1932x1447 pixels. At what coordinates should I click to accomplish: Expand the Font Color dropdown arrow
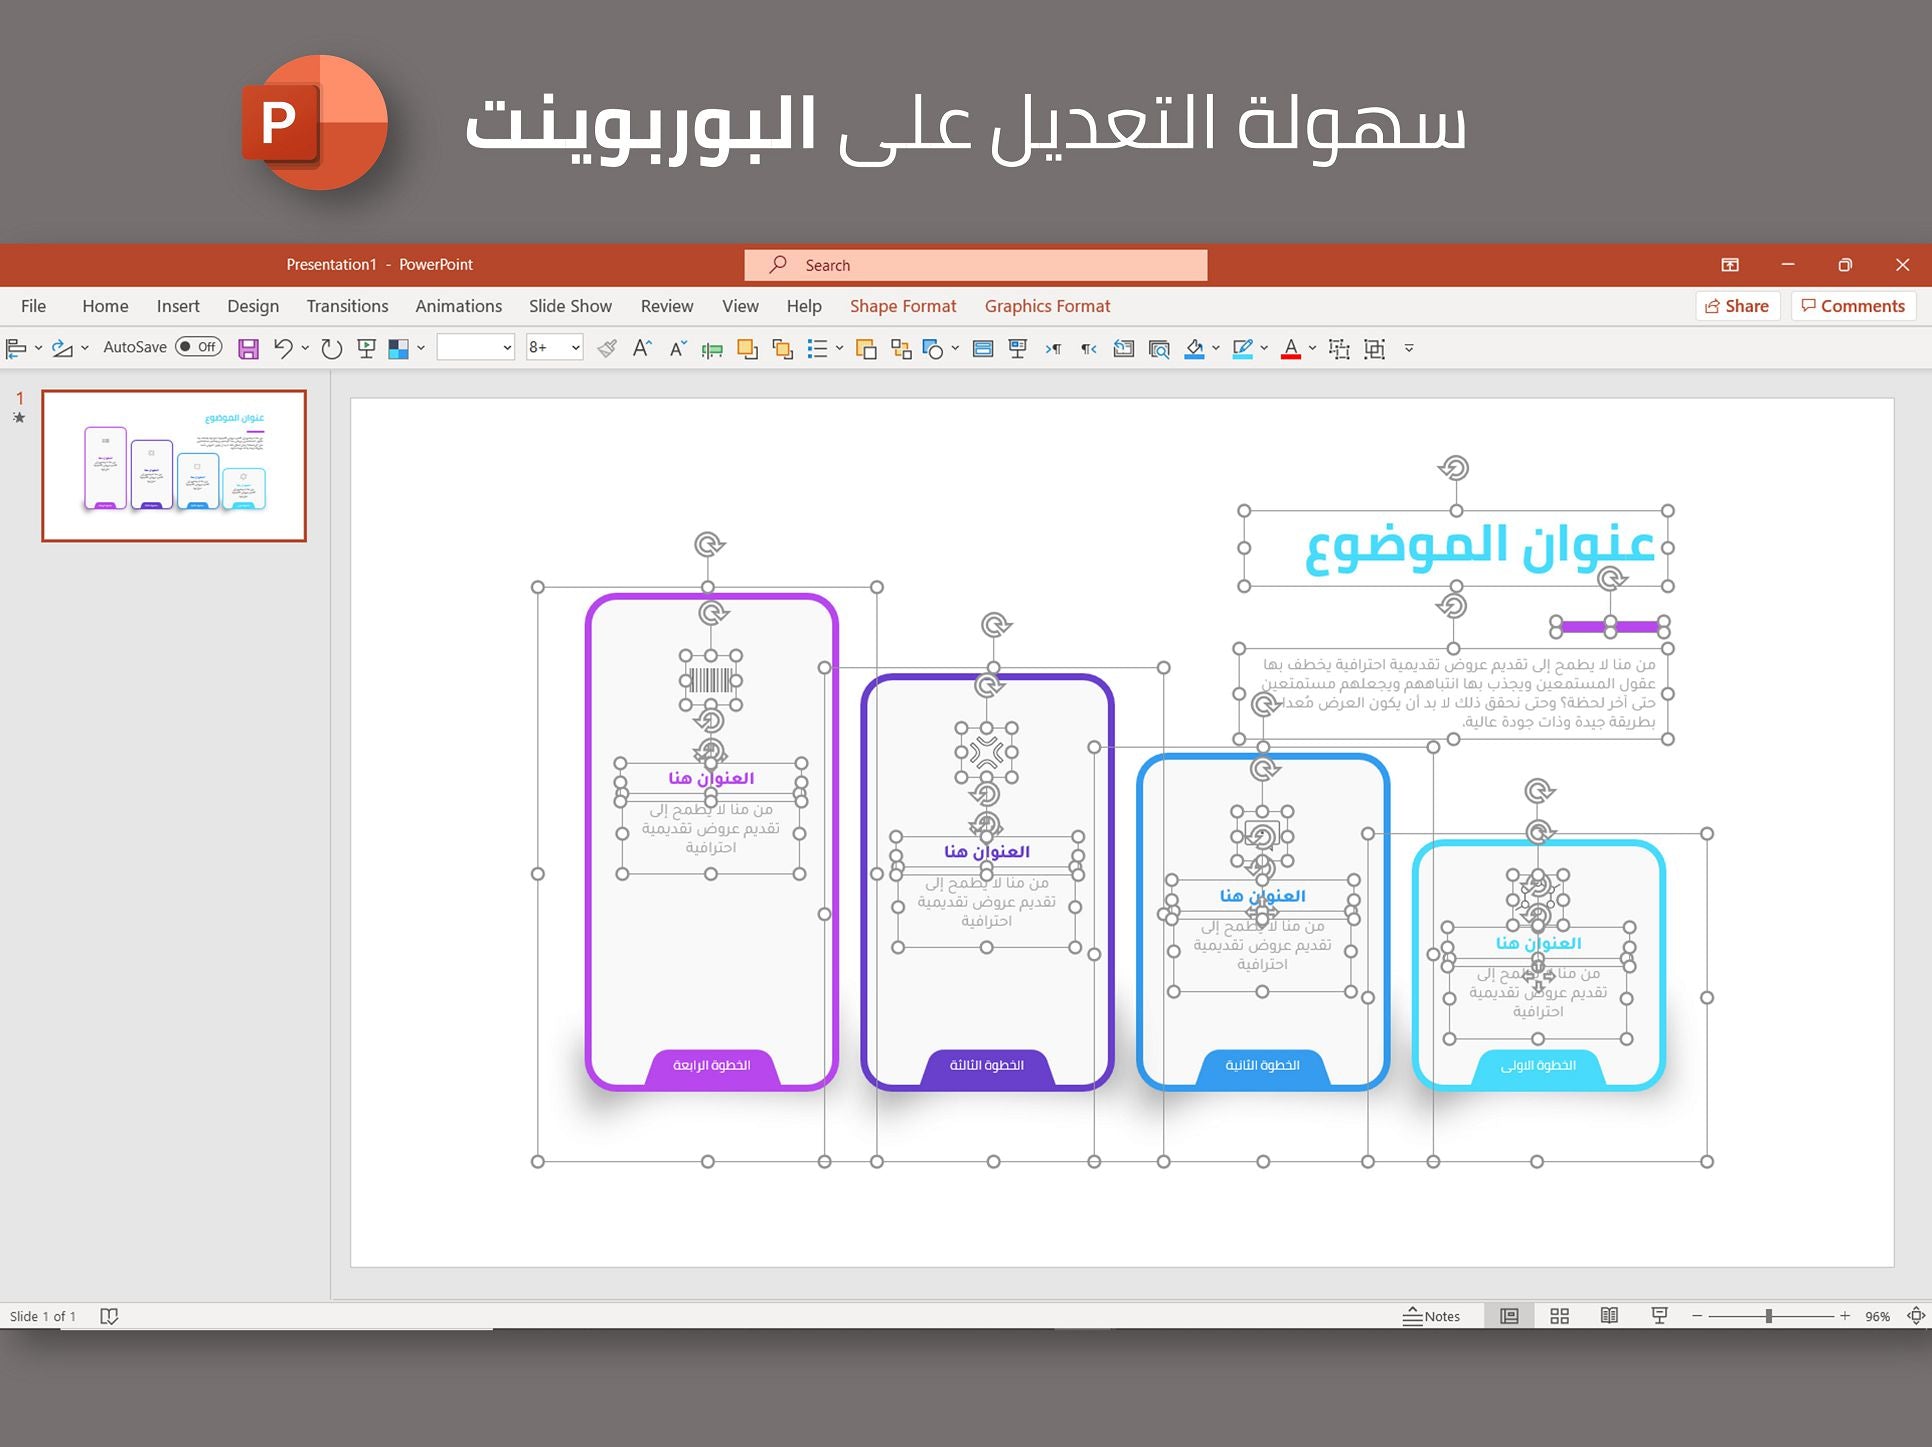coord(1312,348)
